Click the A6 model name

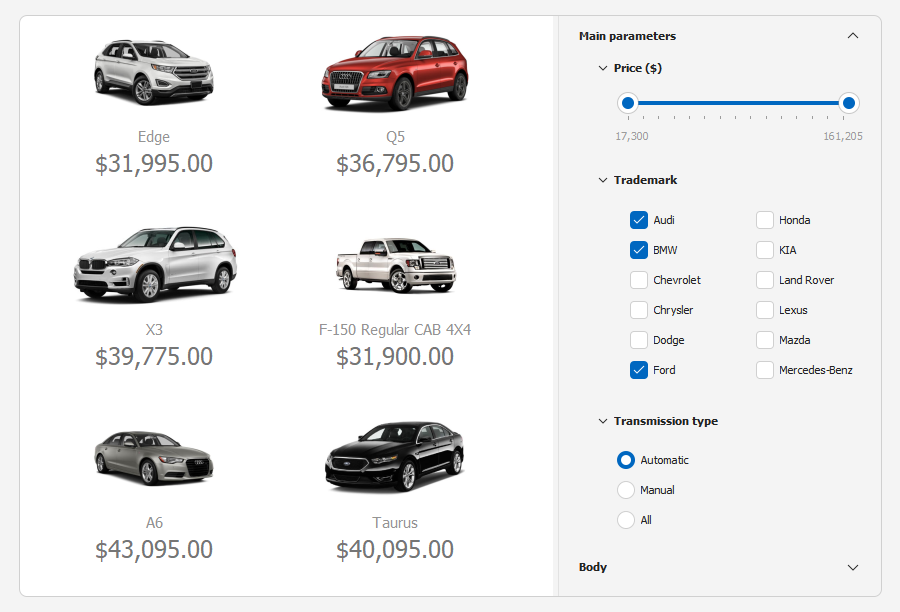pos(154,522)
